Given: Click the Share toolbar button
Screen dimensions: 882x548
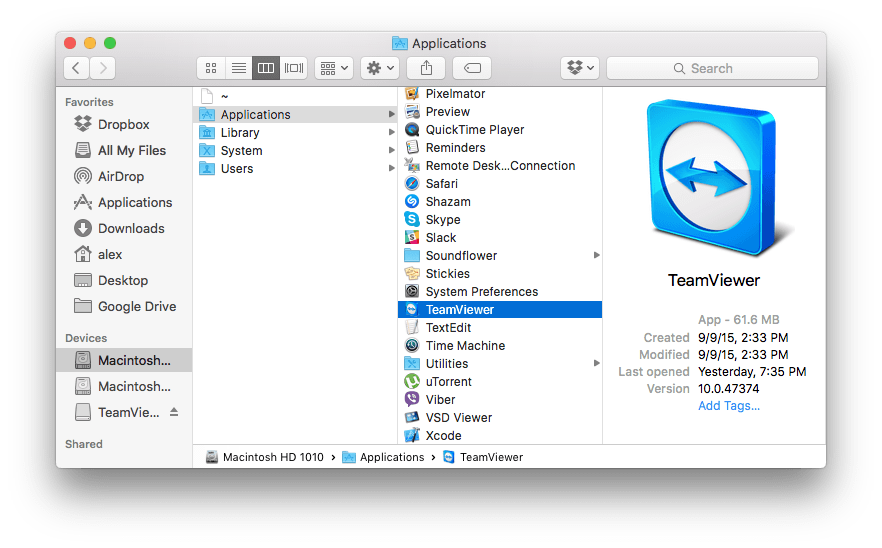Looking at the screenshot, I should 426,68.
